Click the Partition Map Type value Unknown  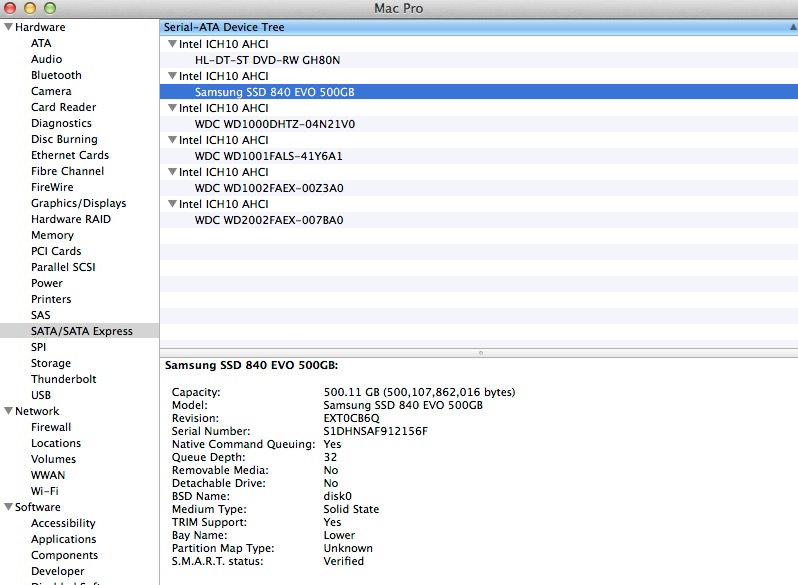coord(348,548)
